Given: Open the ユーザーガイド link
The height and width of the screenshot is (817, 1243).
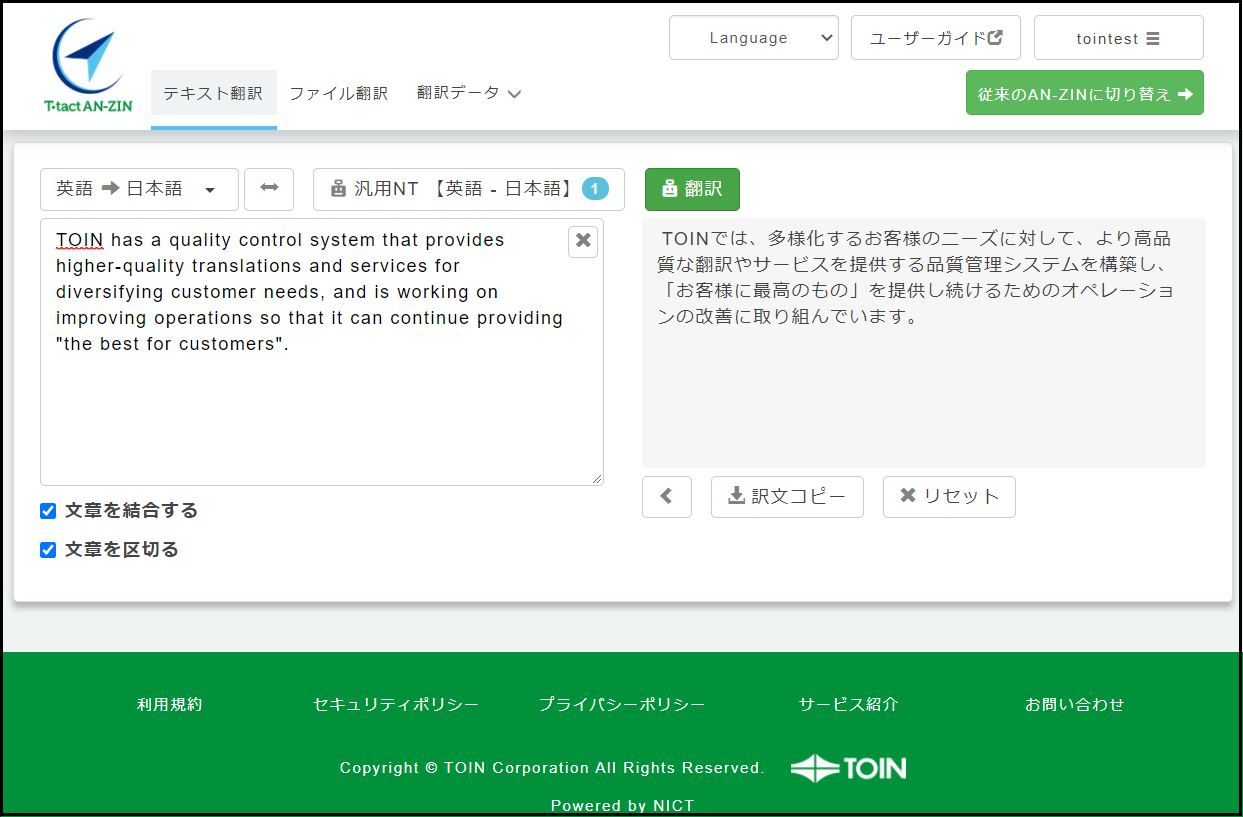Looking at the screenshot, I should (x=936, y=38).
